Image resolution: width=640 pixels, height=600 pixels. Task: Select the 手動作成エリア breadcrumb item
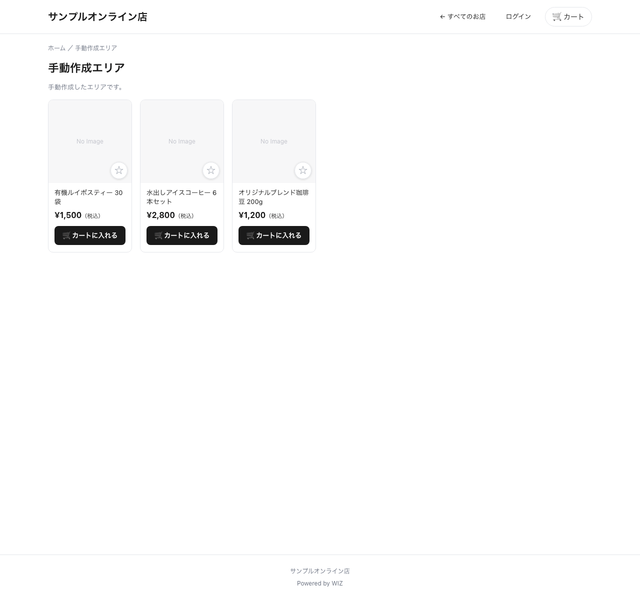96,48
